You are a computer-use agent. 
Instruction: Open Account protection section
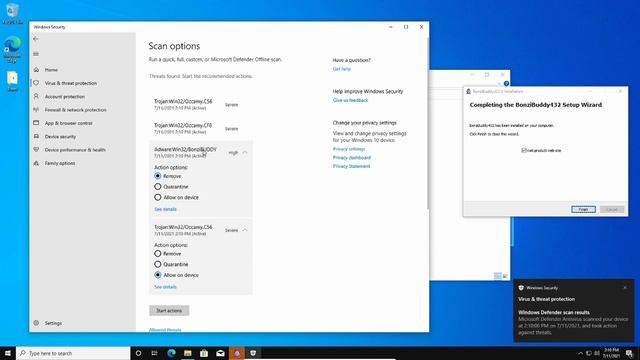[64, 96]
